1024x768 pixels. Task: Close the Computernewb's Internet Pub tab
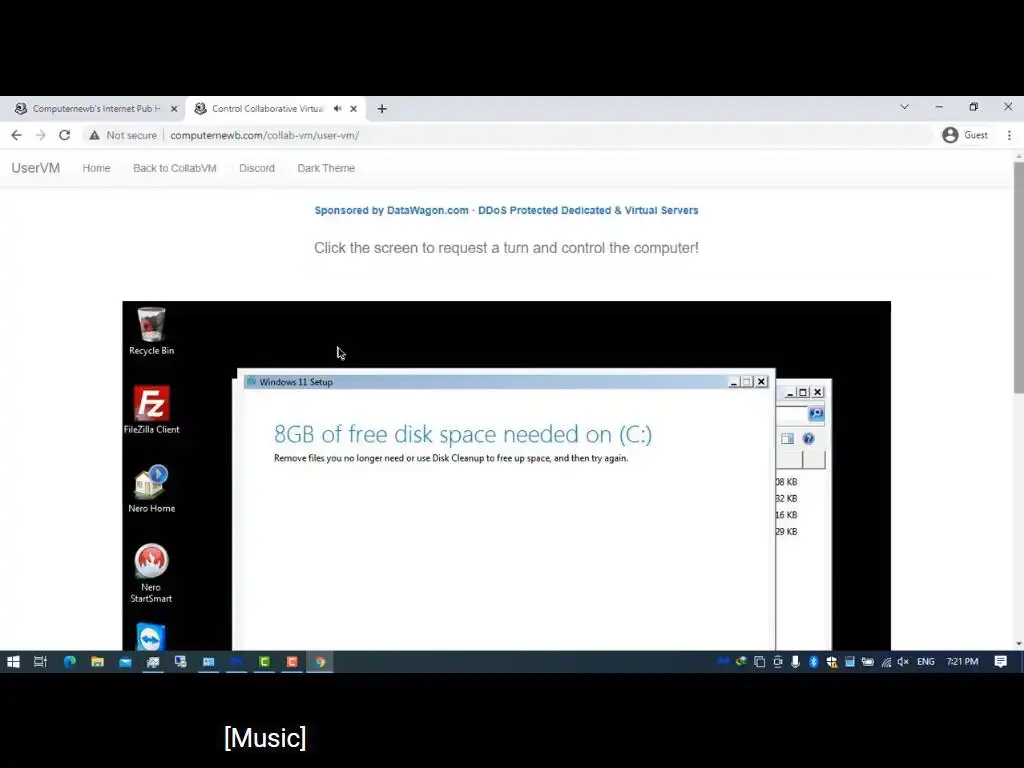tap(174, 109)
